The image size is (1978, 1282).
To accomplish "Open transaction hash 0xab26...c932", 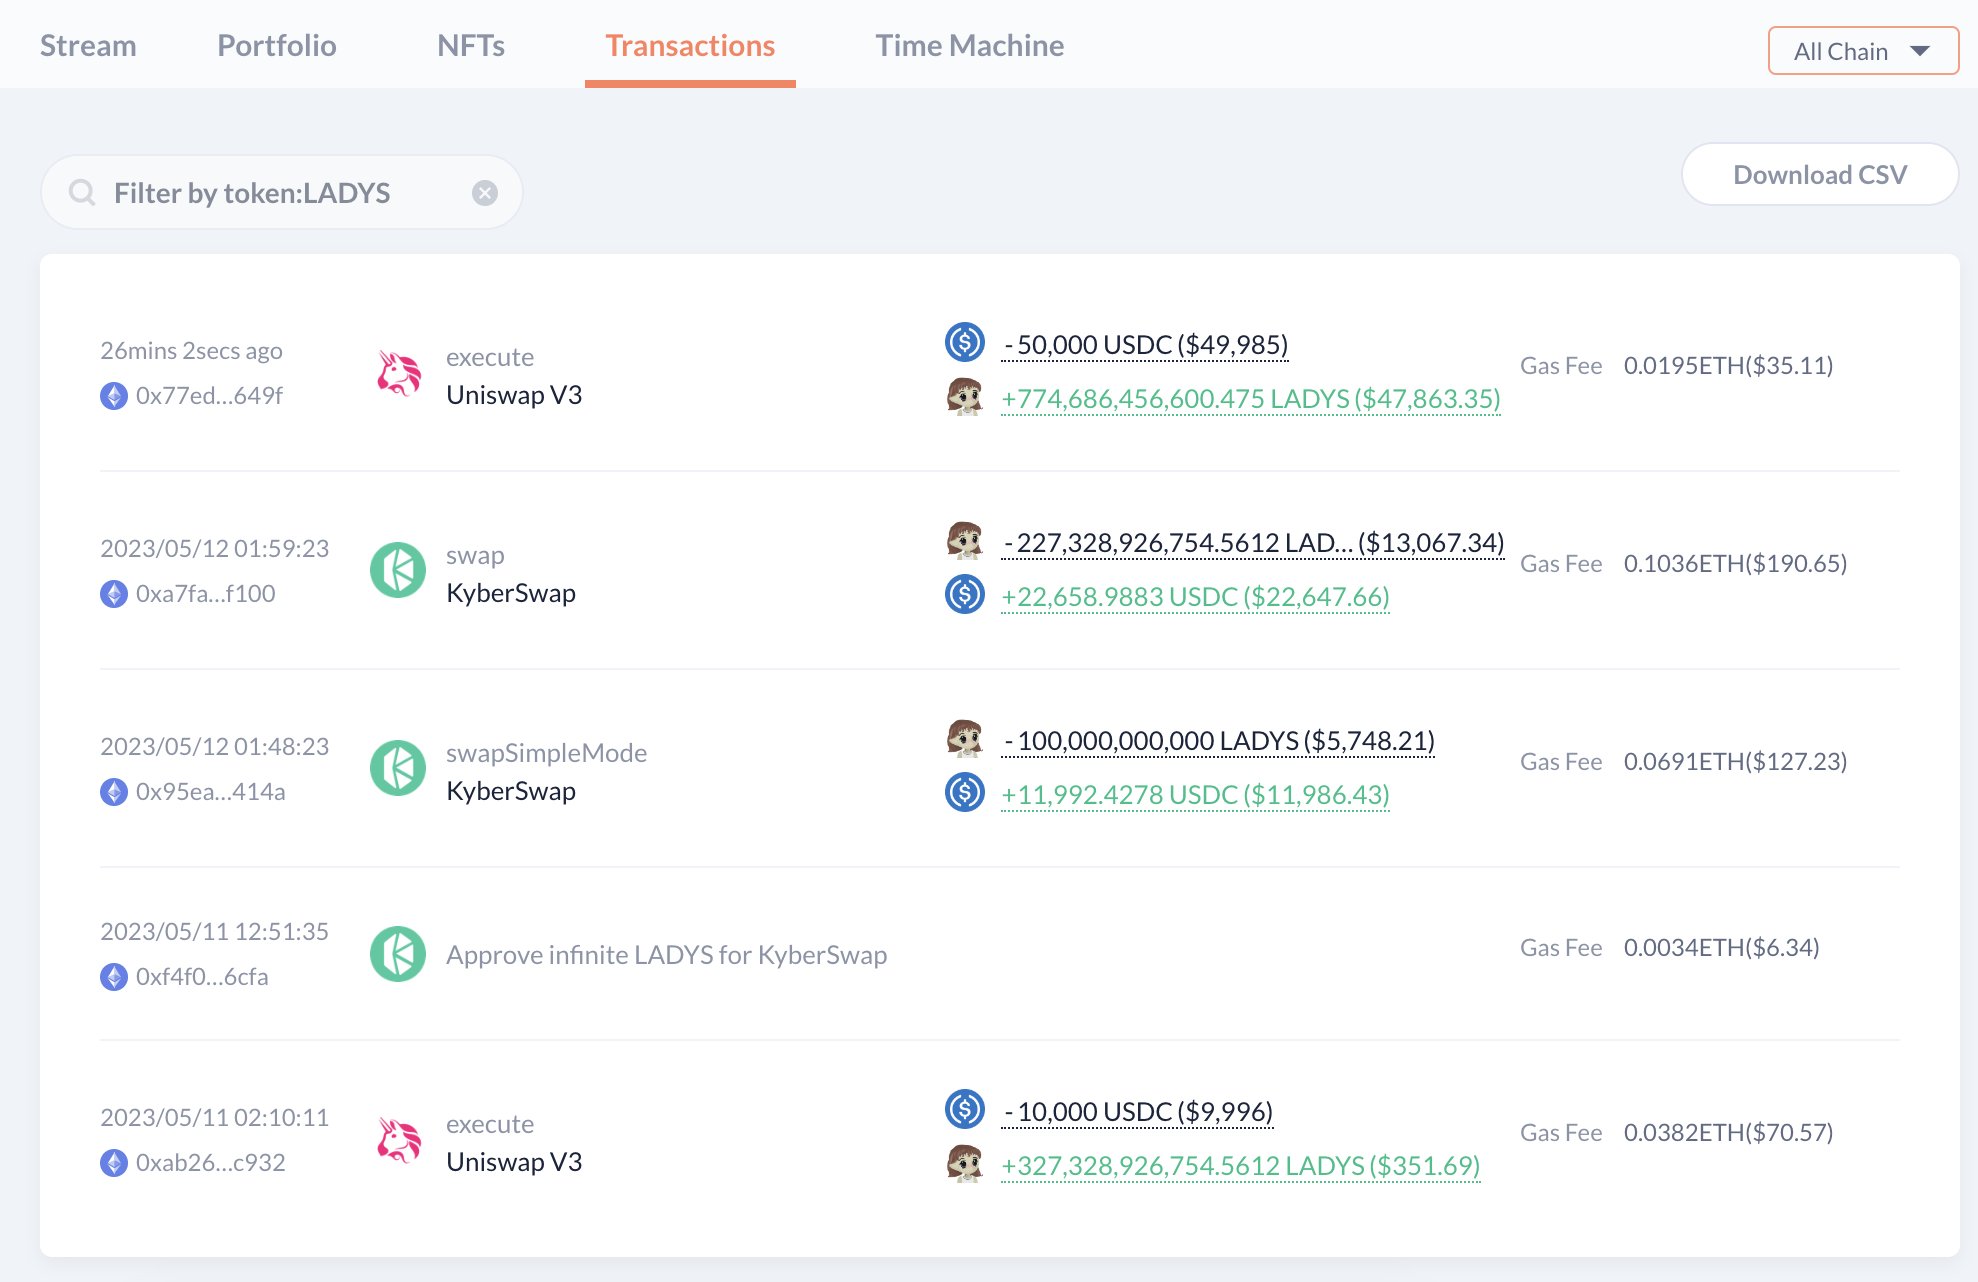I will pyautogui.click(x=210, y=1163).
